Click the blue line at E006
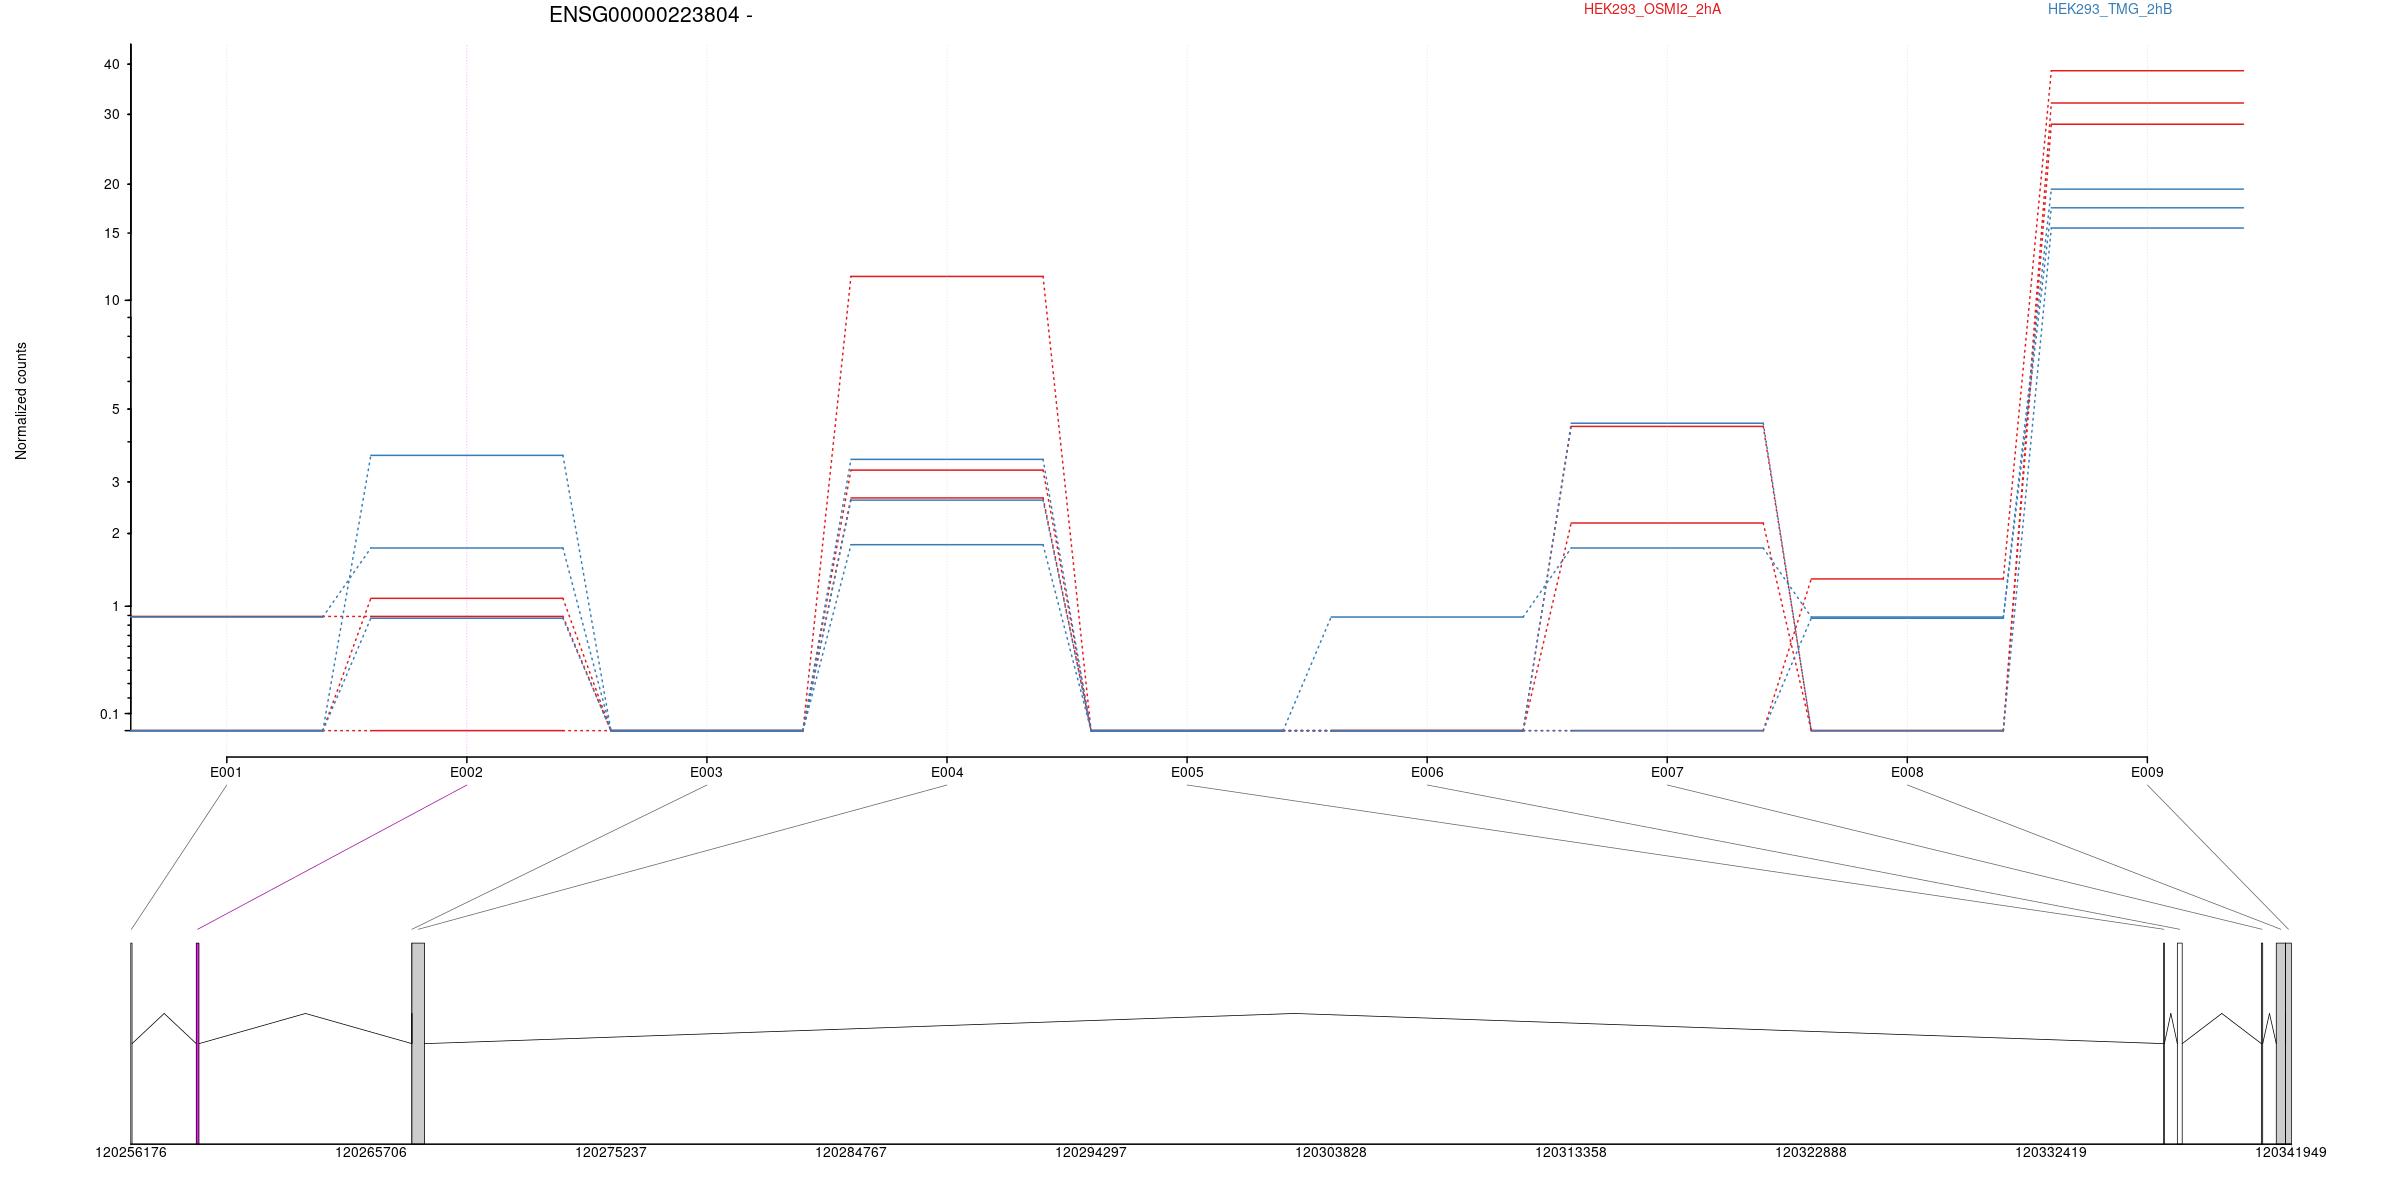The width and height of the screenshot is (2400, 1200). click(1427, 617)
